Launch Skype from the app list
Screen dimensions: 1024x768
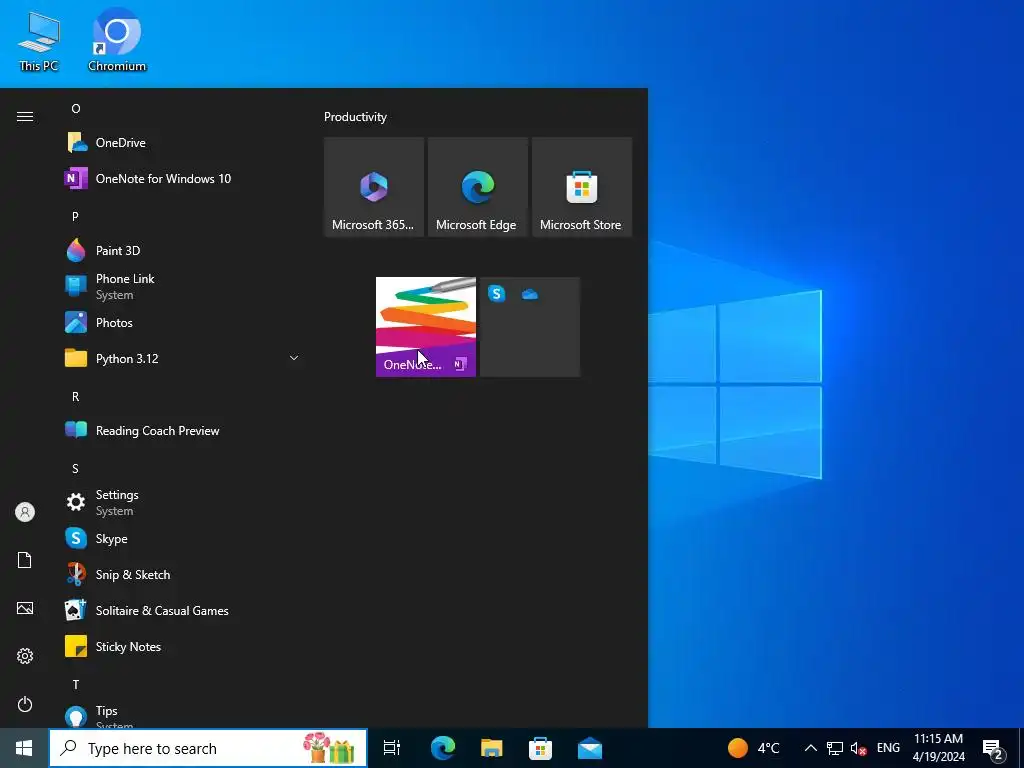(183, 539)
